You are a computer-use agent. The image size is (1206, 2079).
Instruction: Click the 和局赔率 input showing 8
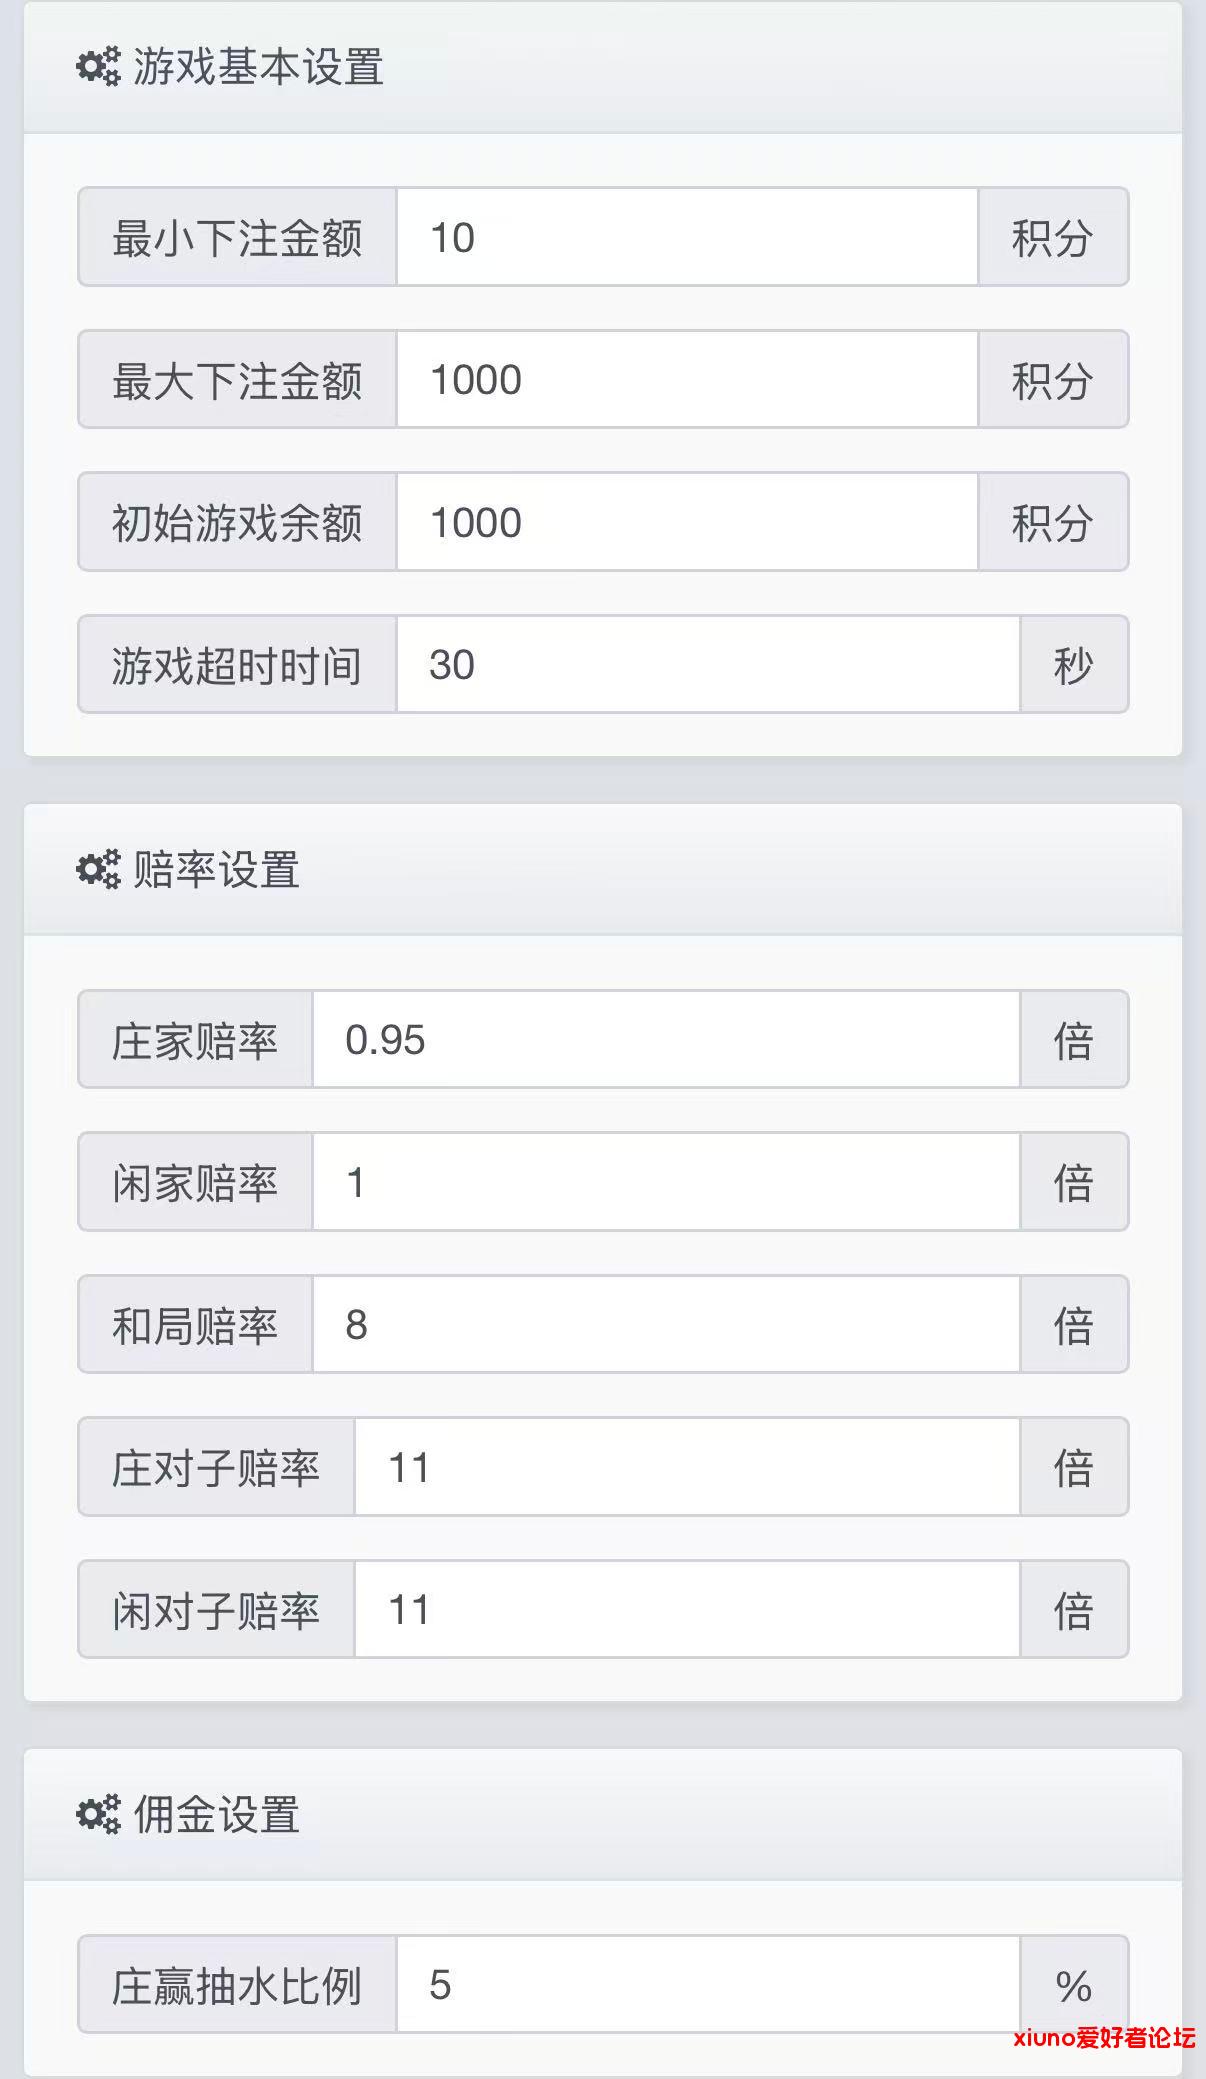click(665, 1325)
